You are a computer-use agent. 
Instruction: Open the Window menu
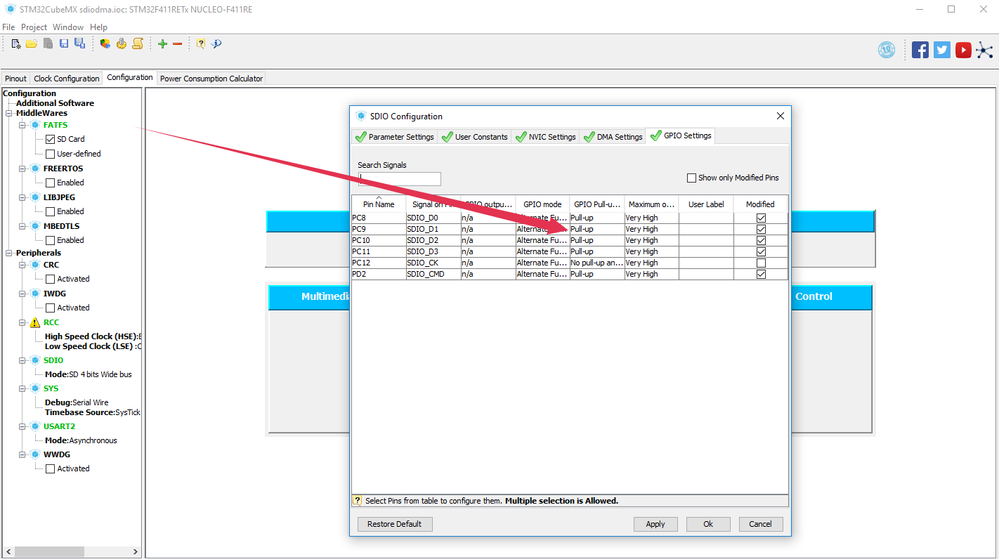68,27
